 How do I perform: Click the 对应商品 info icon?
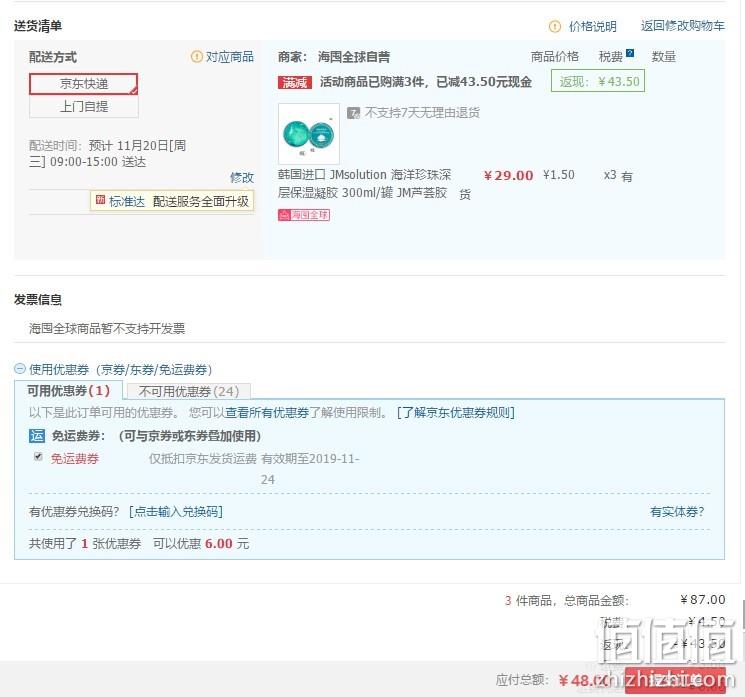tap(196, 57)
